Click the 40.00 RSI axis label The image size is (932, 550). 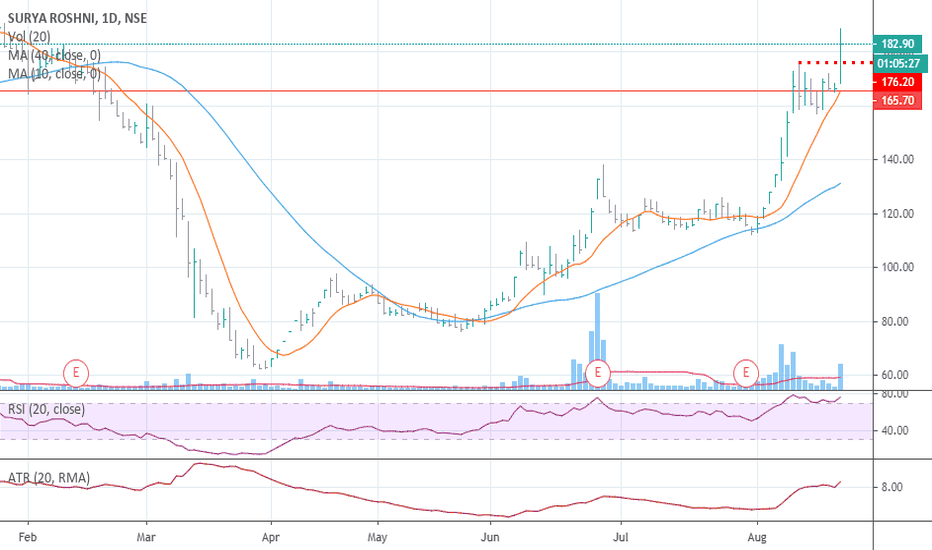point(895,430)
